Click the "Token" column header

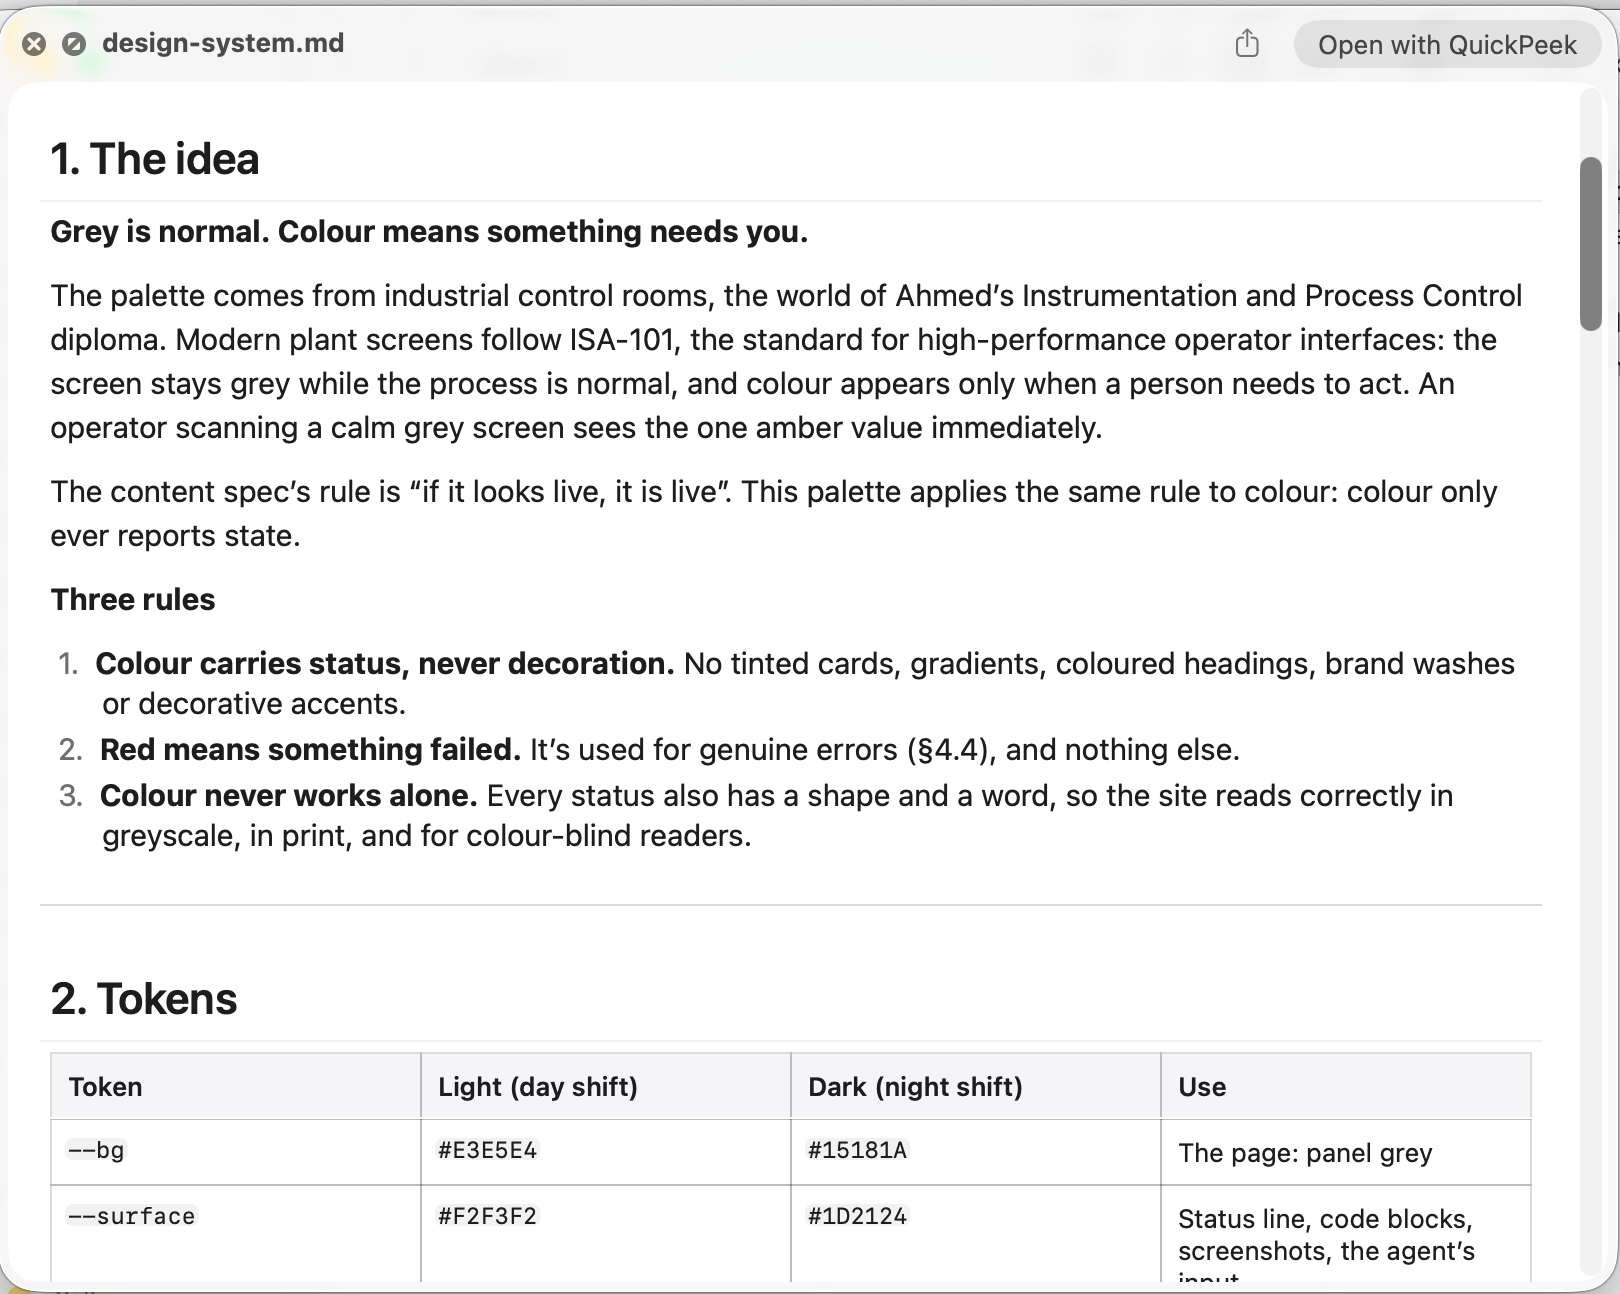(x=236, y=1086)
